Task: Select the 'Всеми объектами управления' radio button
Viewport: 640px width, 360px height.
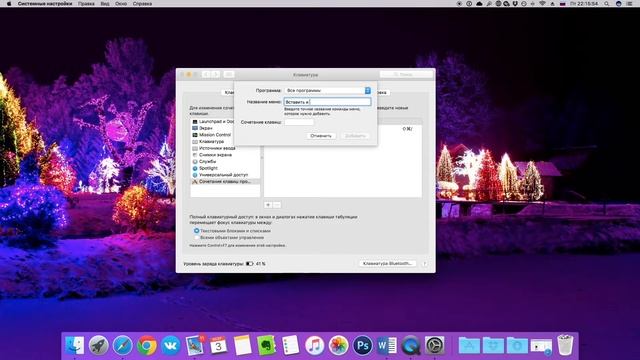Action: pyautogui.click(x=197, y=237)
